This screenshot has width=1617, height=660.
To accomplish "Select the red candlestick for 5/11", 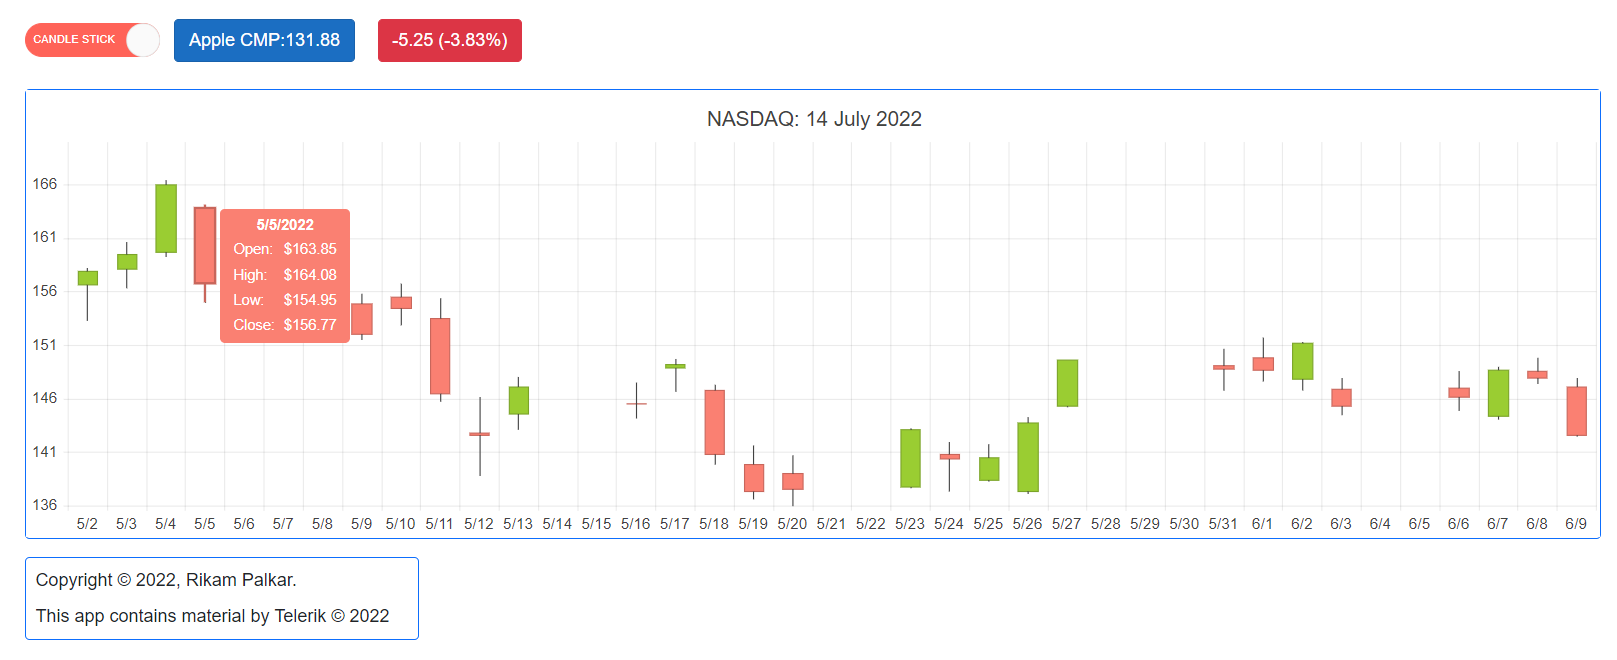I will pos(440,356).
